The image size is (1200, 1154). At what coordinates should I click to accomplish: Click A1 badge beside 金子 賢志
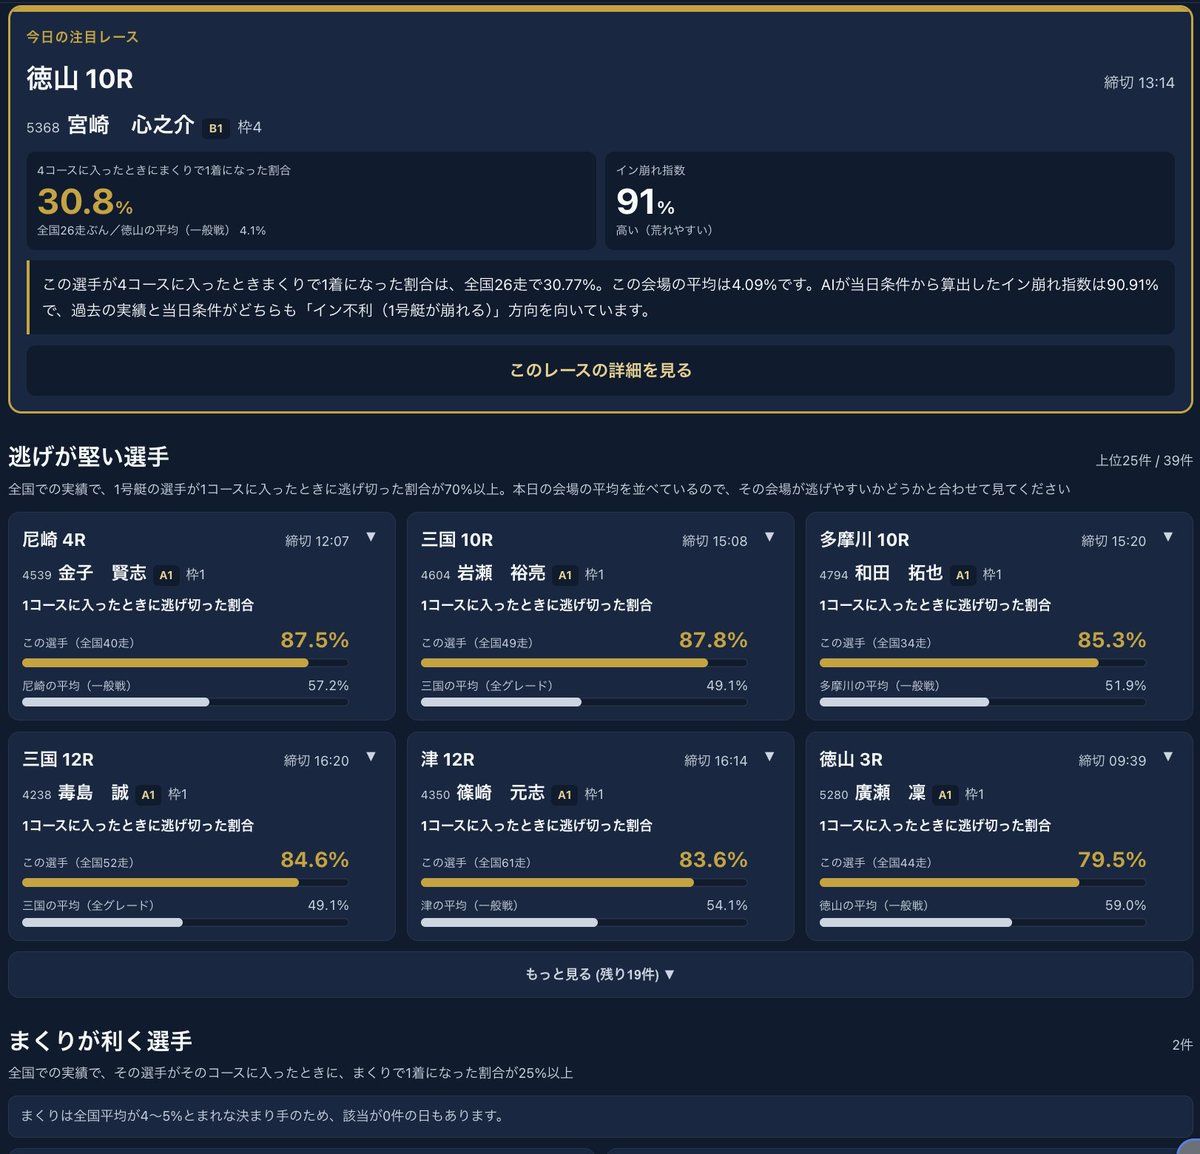[x=166, y=575]
